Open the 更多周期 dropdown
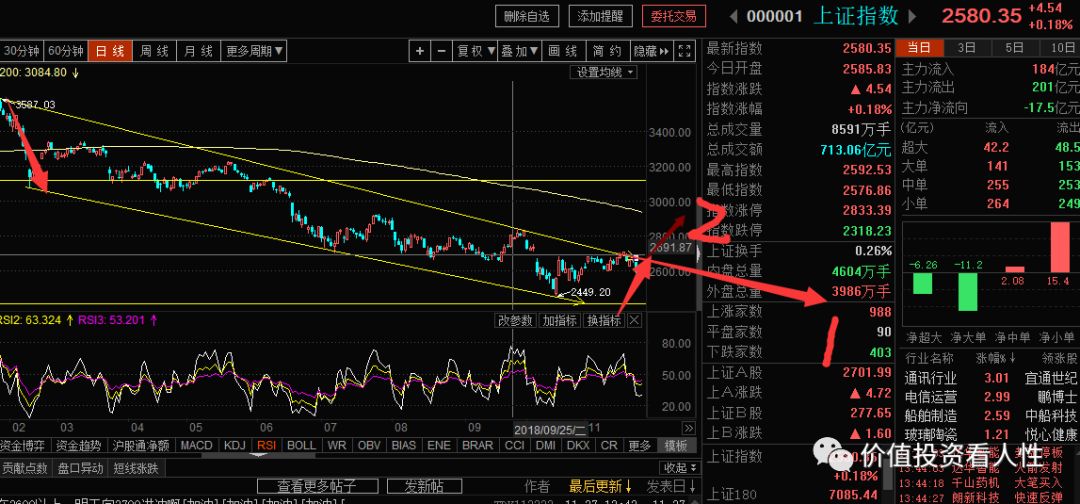Viewport: 1080px width, 504px height. (x=253, y=51)
